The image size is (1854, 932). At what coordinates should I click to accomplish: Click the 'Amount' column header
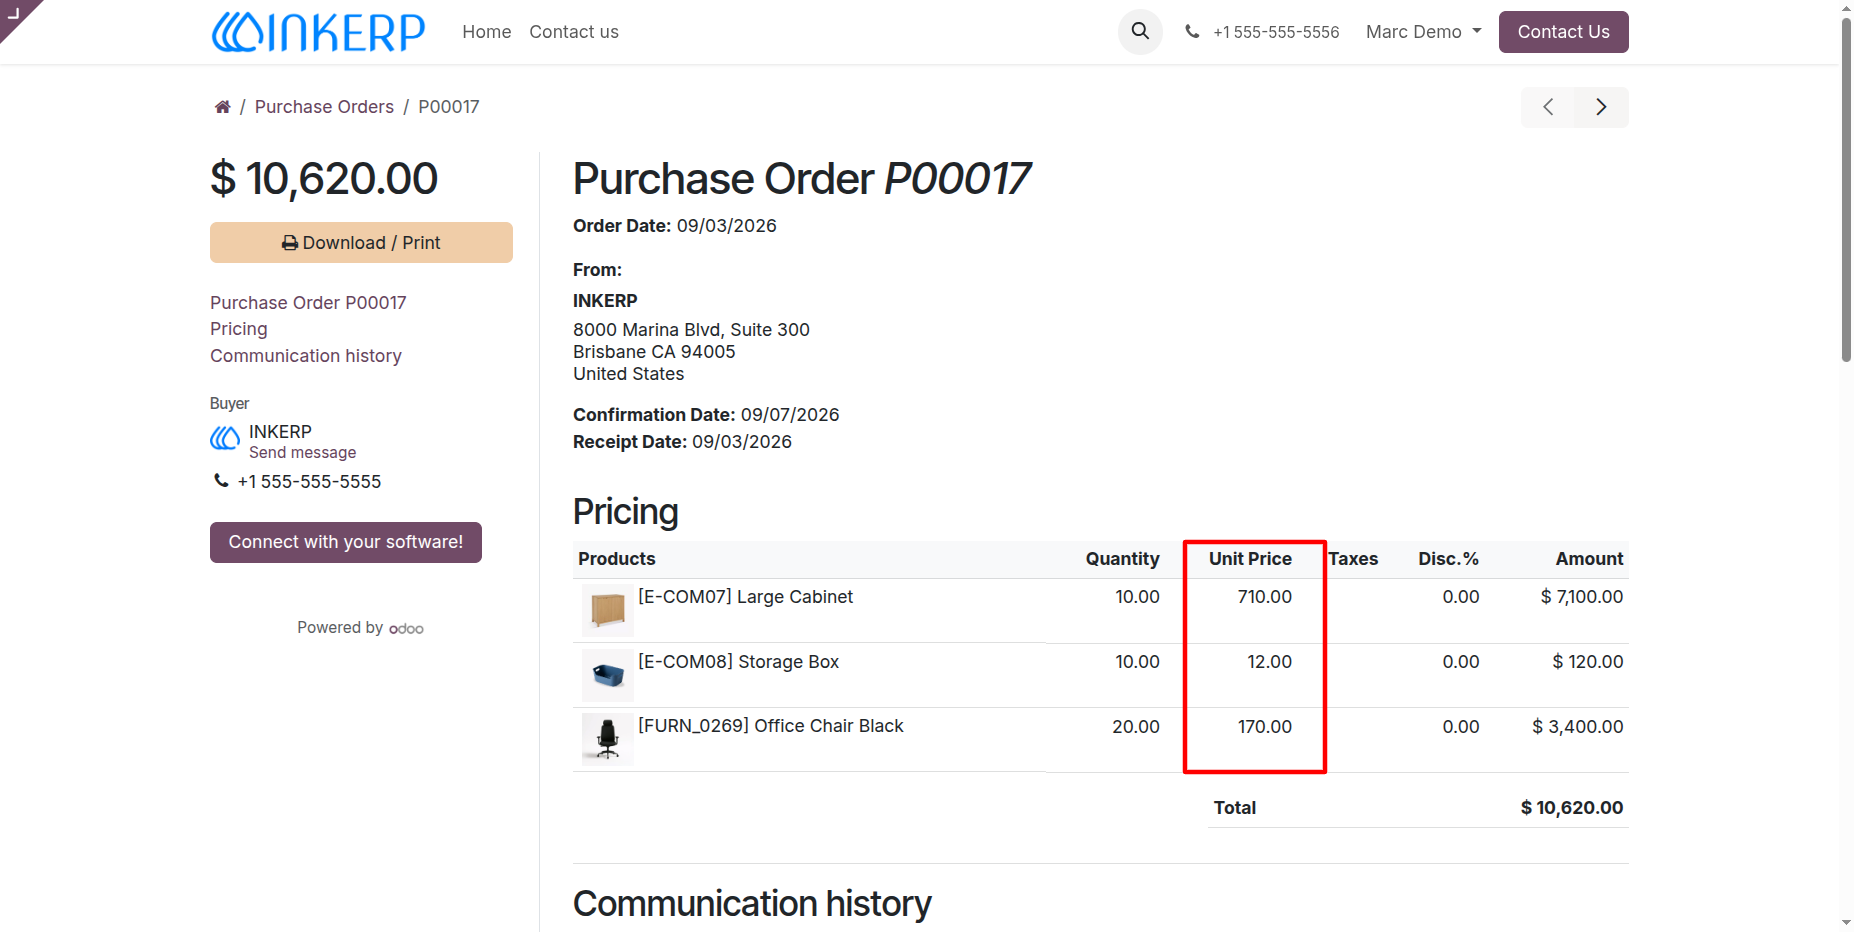[1590, 559]
